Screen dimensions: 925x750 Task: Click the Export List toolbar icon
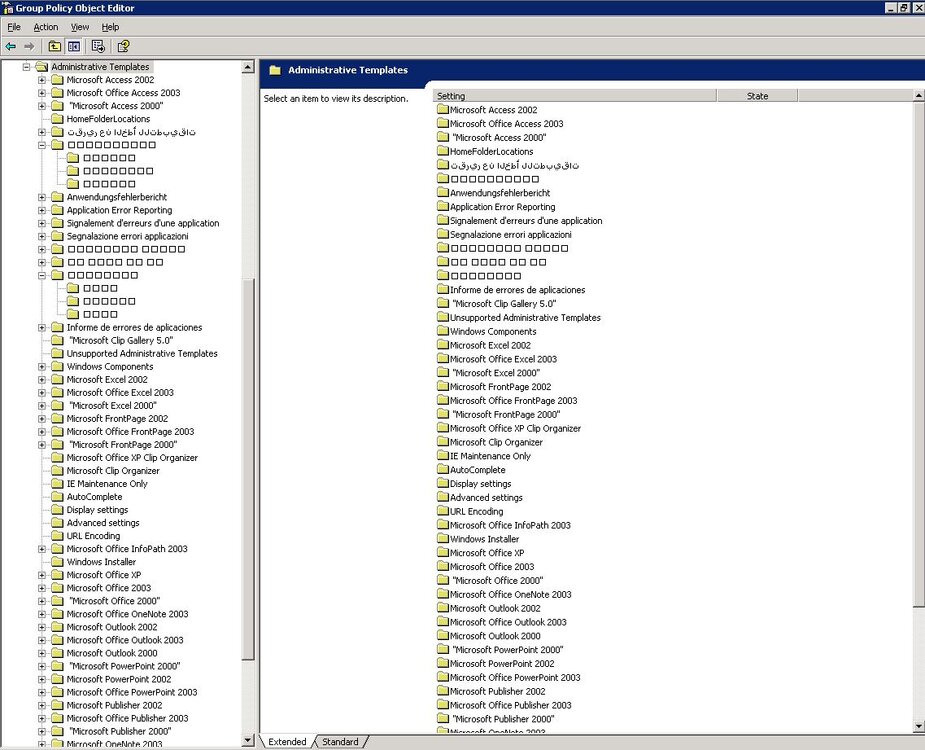point(98,46)
